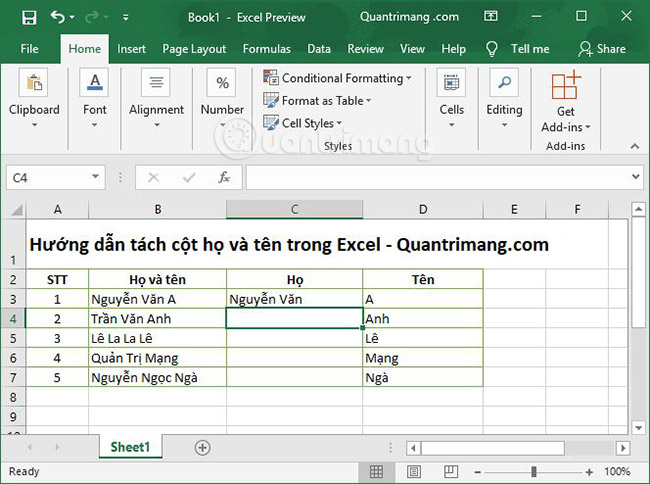This screenshot has height=484, width=650.
Task: Expand the Editing group dropdown arrow
Action: (x=504, y=125)
